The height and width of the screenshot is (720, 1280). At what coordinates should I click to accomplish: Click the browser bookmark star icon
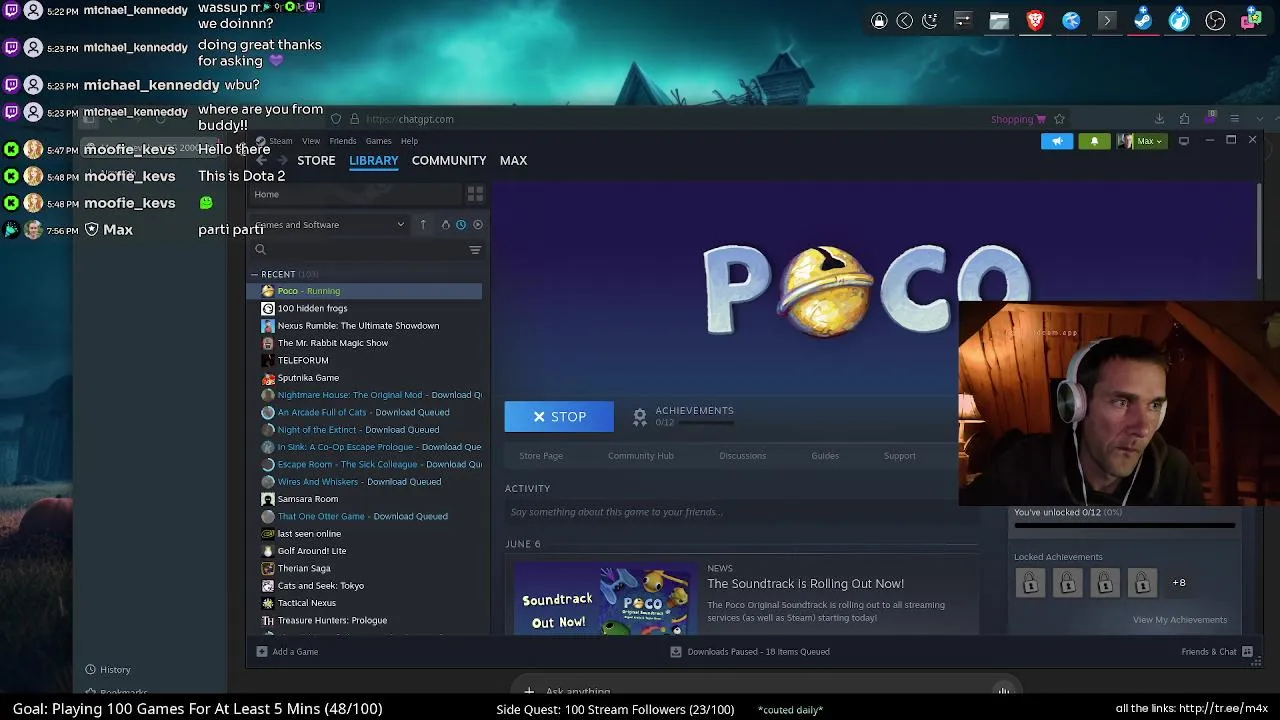click(1059, 119)
